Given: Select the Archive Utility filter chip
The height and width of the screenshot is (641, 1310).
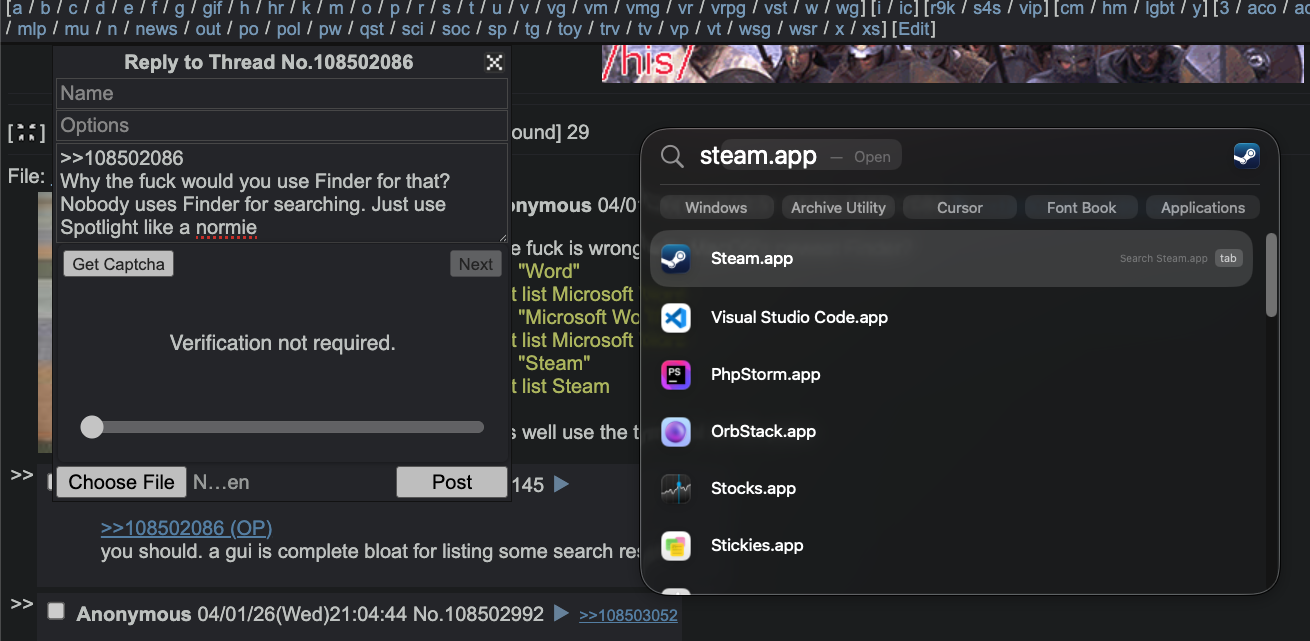Looking at the screenshot, I should point(838,208).
